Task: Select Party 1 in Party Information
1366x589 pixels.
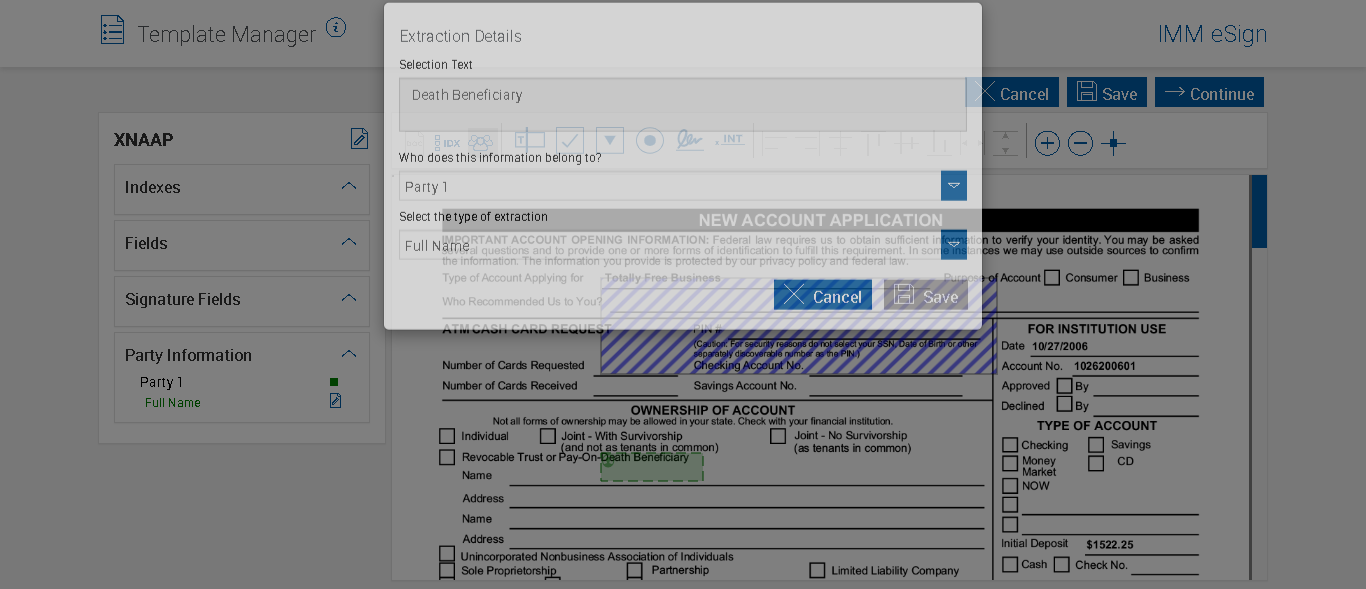Action: pyautogui.click(x=161, y=382)
